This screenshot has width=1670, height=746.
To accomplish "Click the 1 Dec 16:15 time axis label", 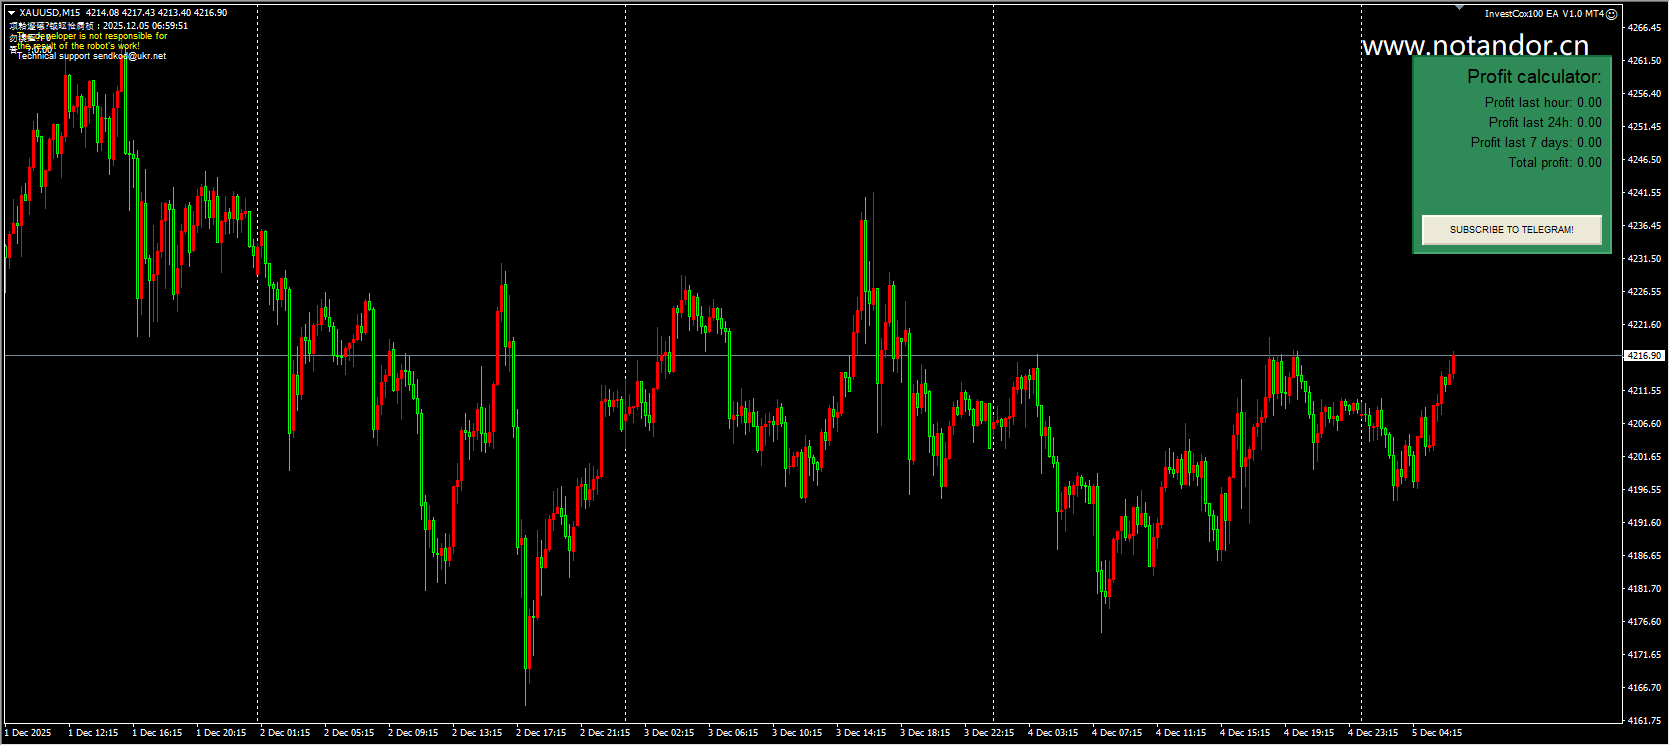I will pyautogui.click(x=157, y=733).
